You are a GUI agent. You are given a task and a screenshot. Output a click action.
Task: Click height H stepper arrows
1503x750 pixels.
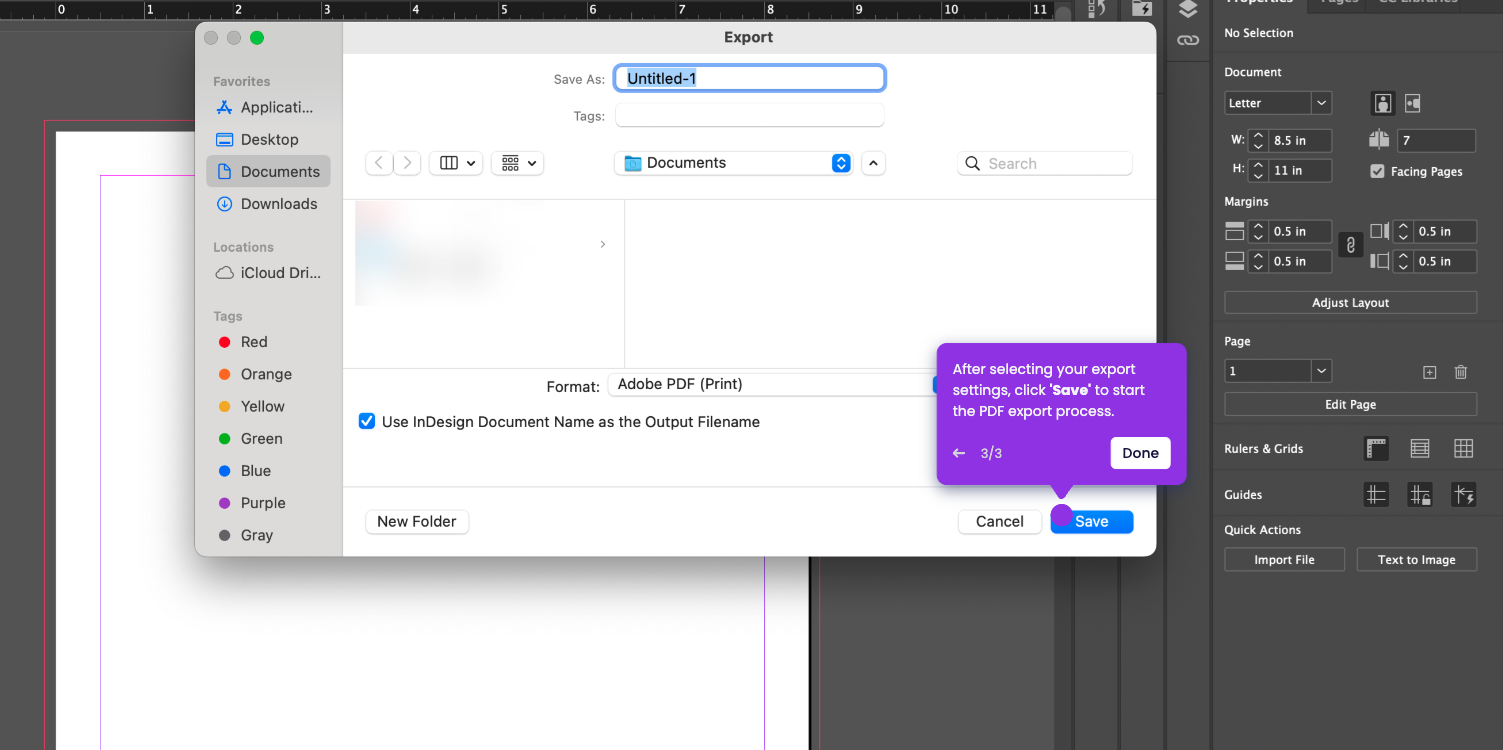pyautogui.click(x=1259, y=171)
